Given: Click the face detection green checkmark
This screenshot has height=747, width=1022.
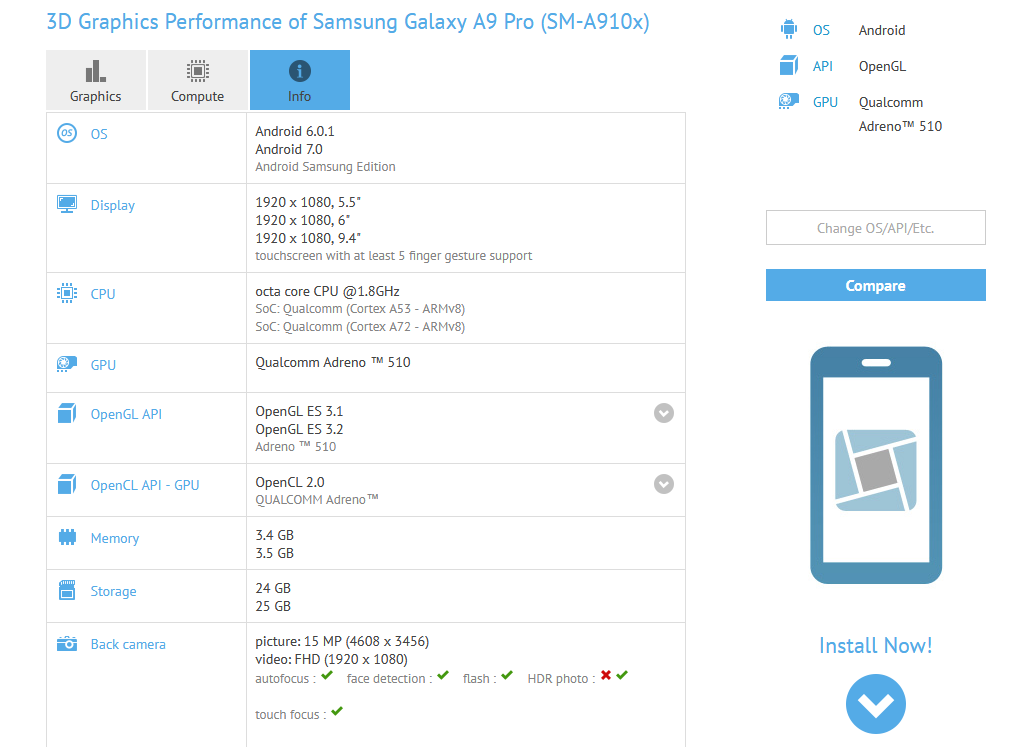Looking at the screenshot, I should point(443,675).
